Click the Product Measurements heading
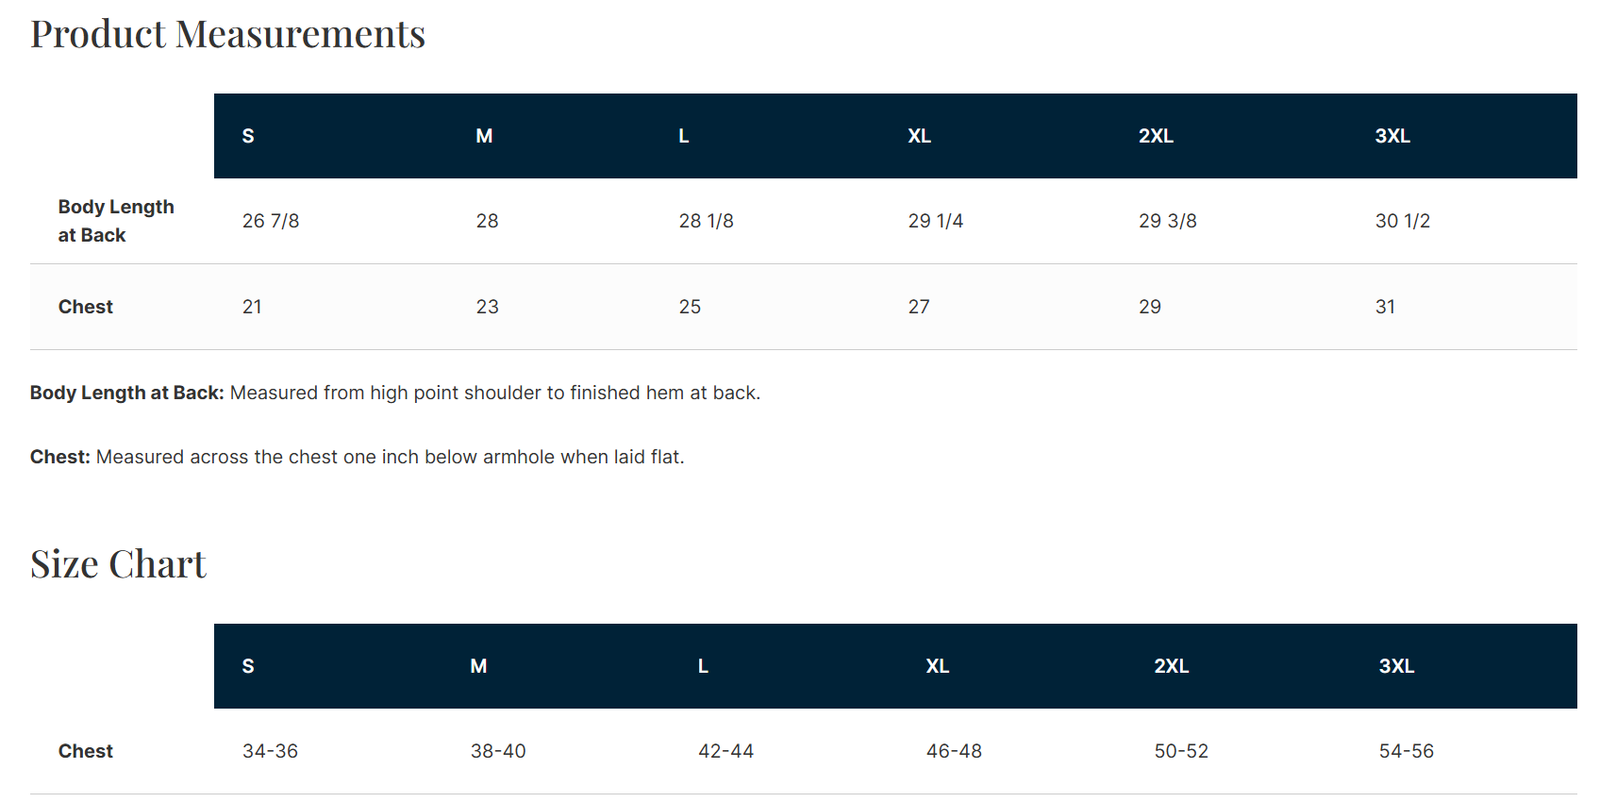Image resolution: width=1600 pixels, height=804 pixels. pyautogui.click(x=228, y=34)
